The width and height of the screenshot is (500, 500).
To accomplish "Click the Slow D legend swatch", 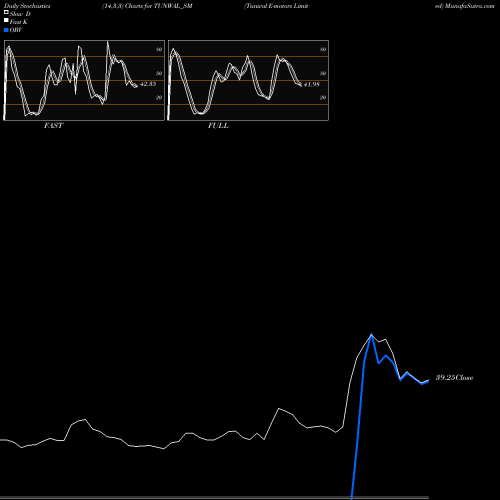I will tap(6, 13).
